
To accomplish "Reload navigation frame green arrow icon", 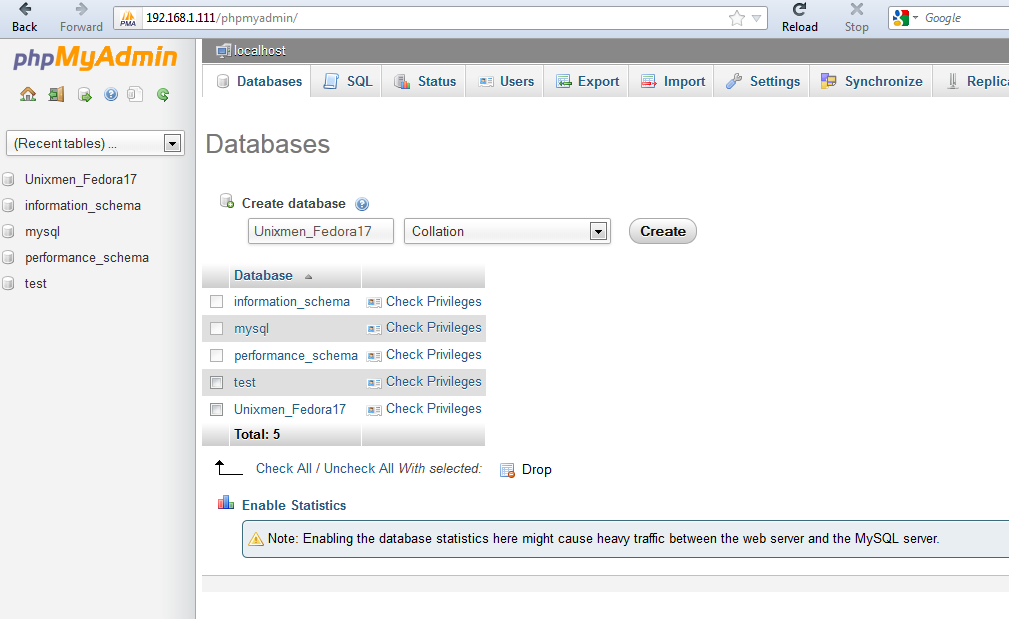I will (163, 95).
